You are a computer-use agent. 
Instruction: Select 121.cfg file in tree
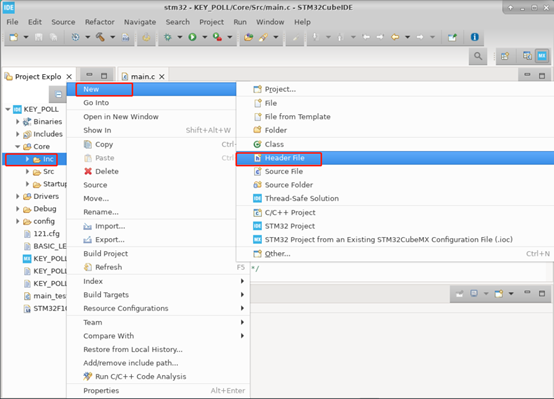(46, 234)
